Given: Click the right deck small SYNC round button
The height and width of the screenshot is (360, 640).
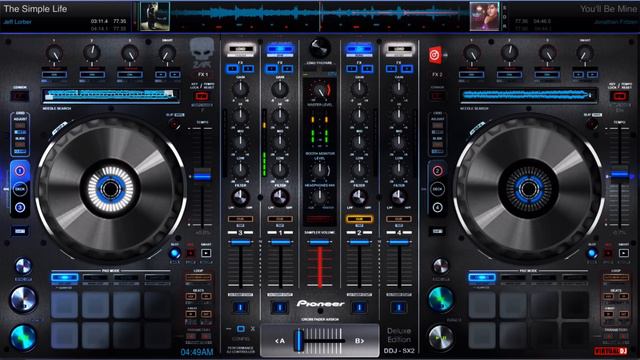Looking at the screenshot, I should tap(441, 266).
